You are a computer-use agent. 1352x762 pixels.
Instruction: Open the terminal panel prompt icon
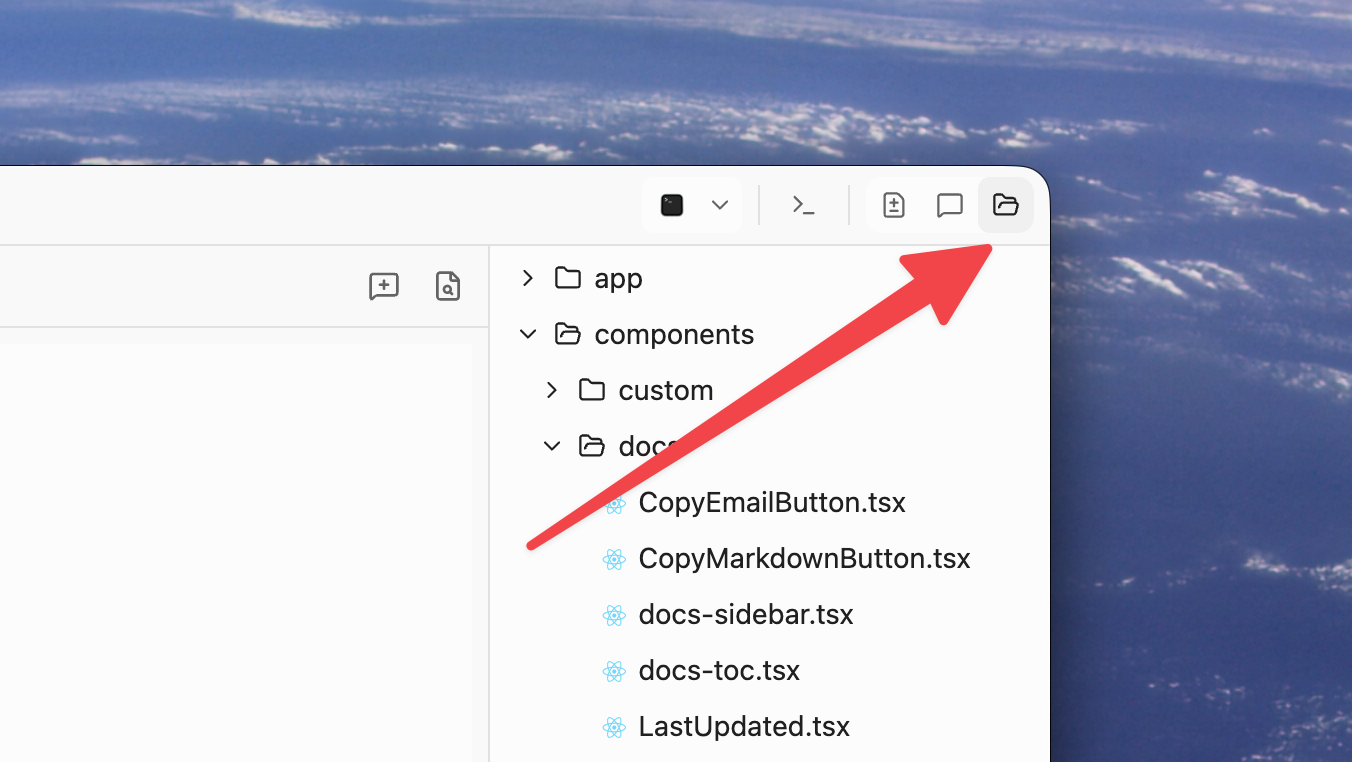pyautogui.click(x=803, y=205)
